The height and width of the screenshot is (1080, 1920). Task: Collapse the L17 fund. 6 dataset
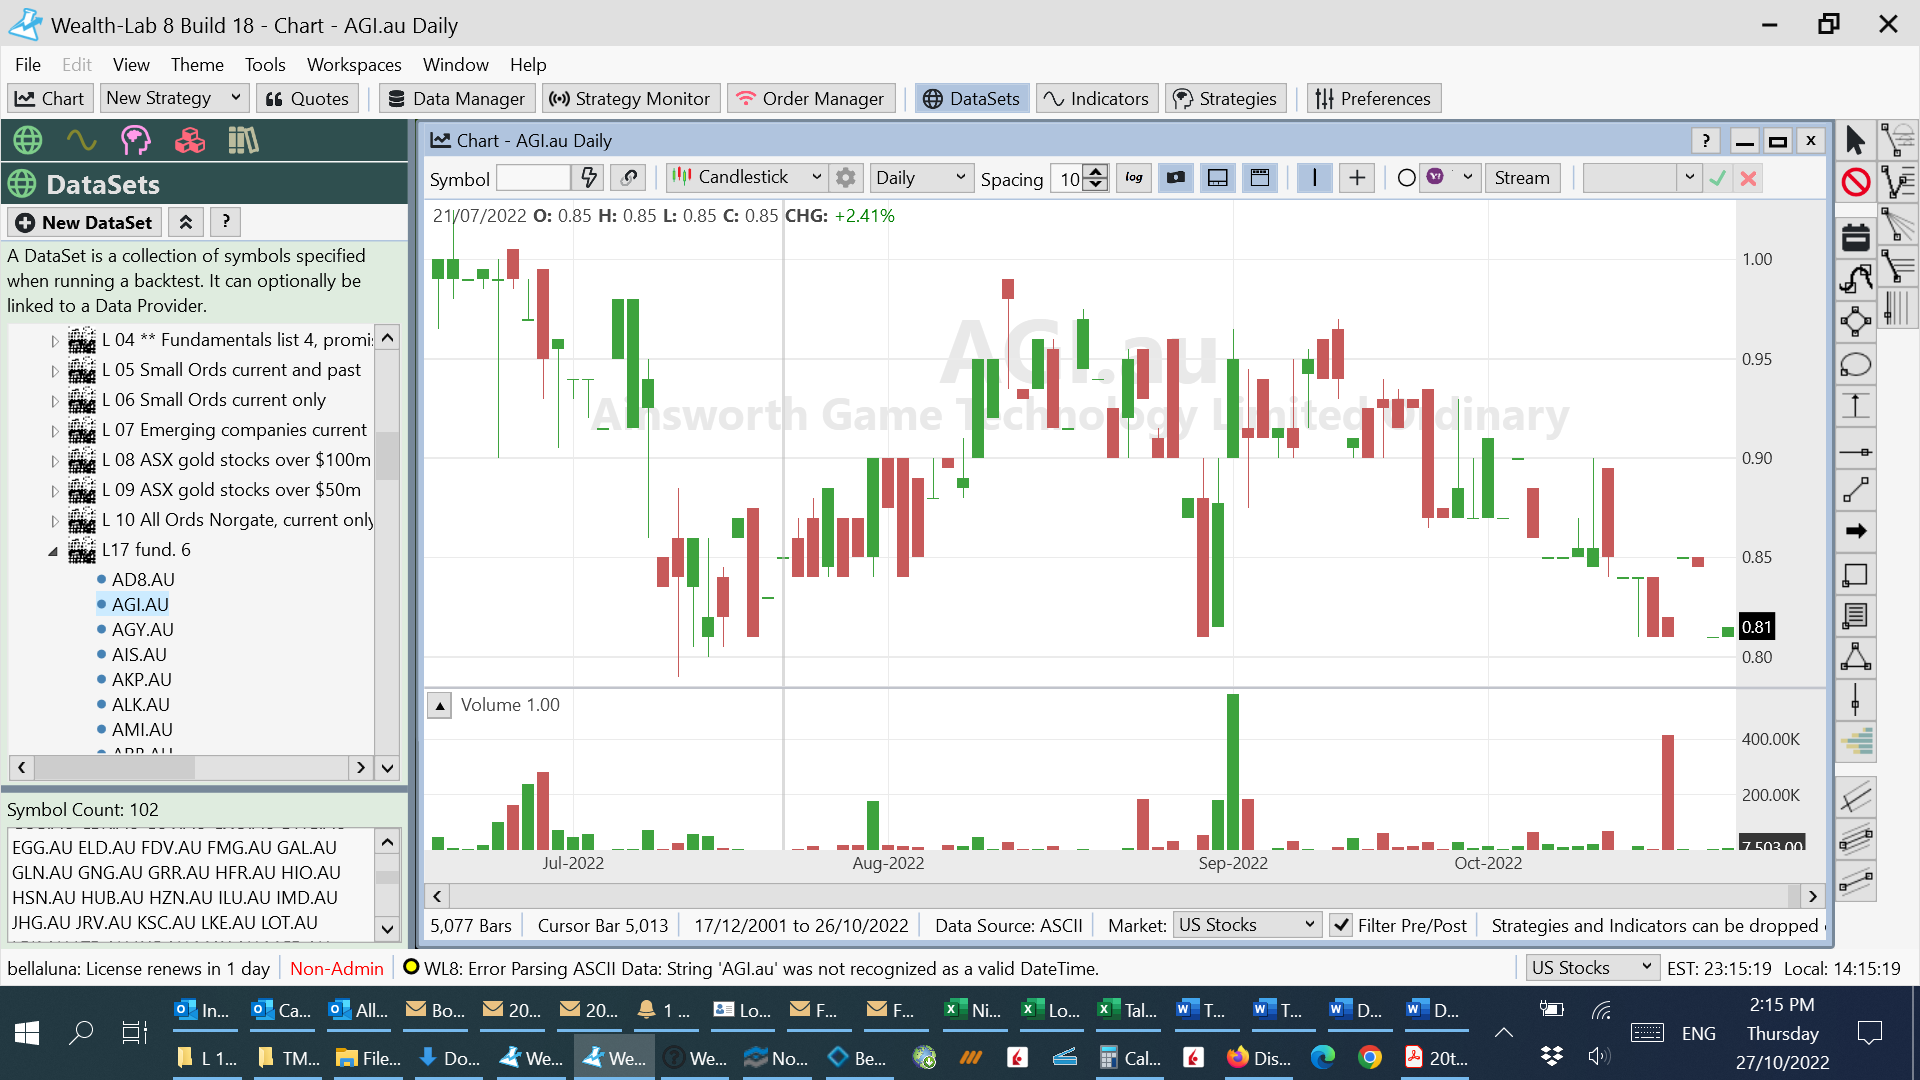click(53, 551)
